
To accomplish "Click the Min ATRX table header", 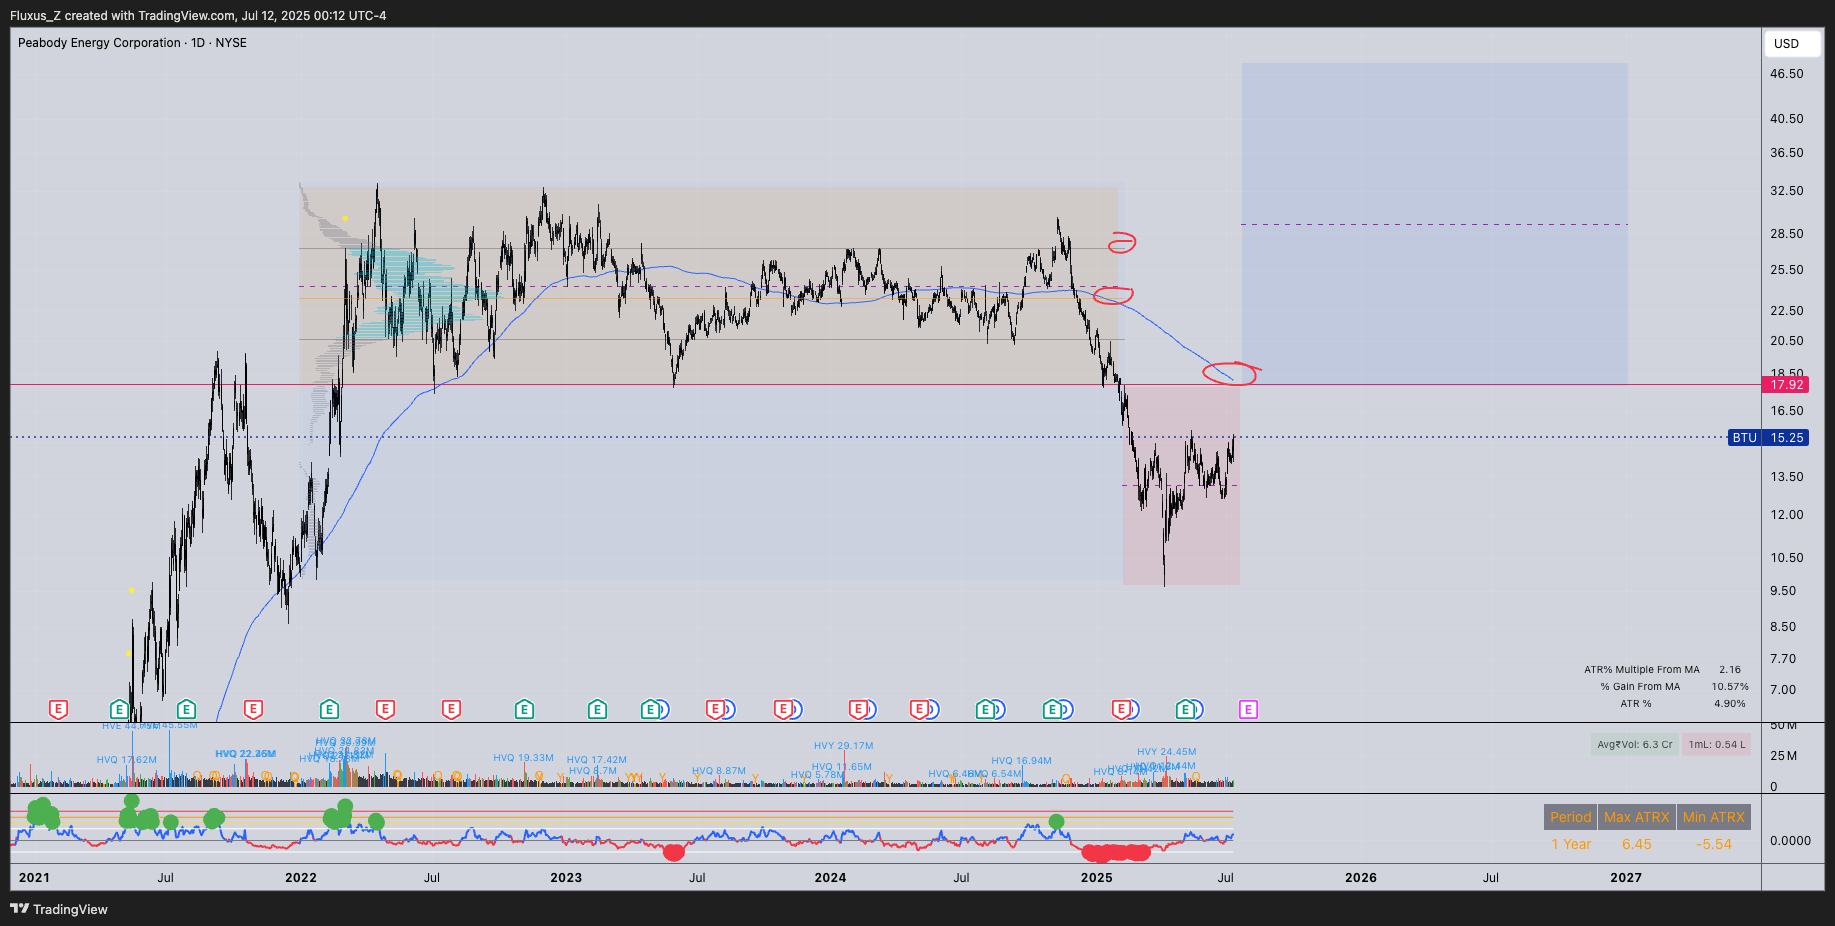I will (x=1714, y=817).
